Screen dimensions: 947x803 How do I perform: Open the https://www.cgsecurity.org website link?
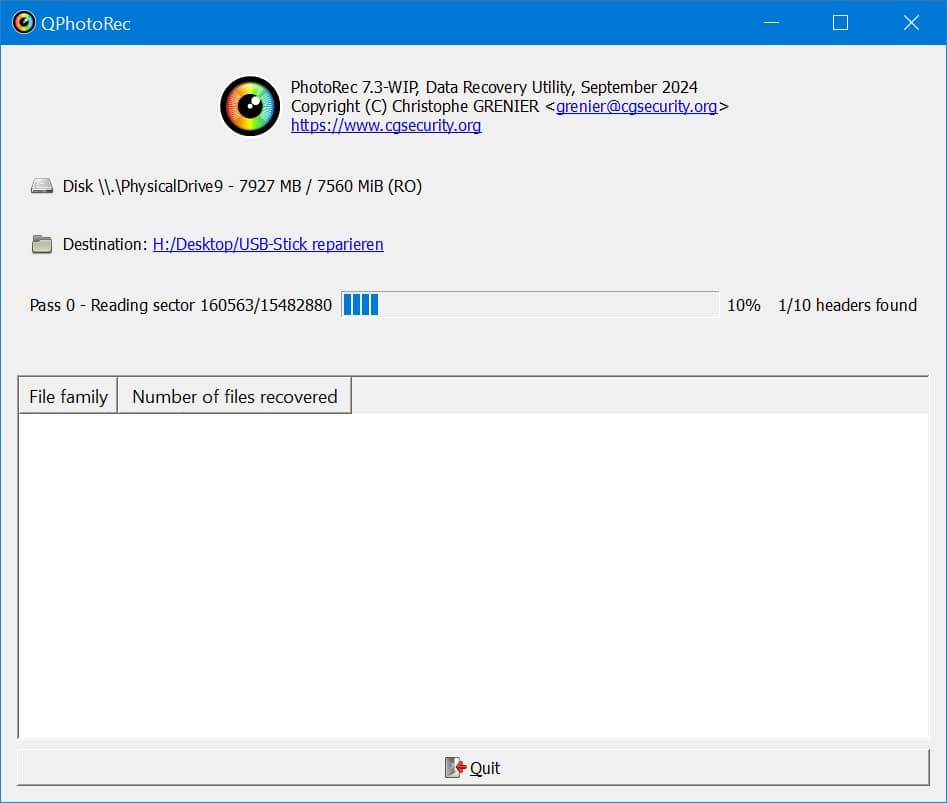(386, 126)
